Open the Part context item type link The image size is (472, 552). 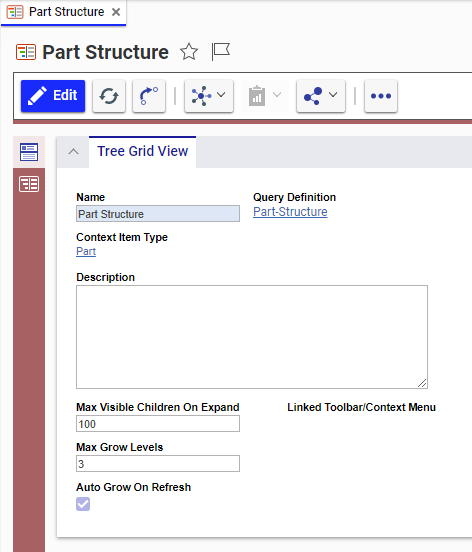pyautogui.click(x=86, y=251)
